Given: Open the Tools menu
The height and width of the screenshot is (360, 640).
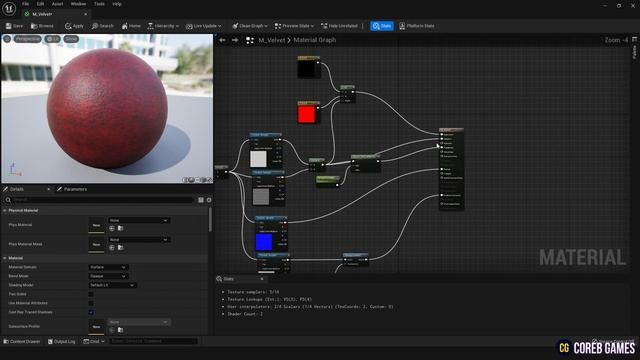Looking at the screenshot, I should click(x=99, y=4).
